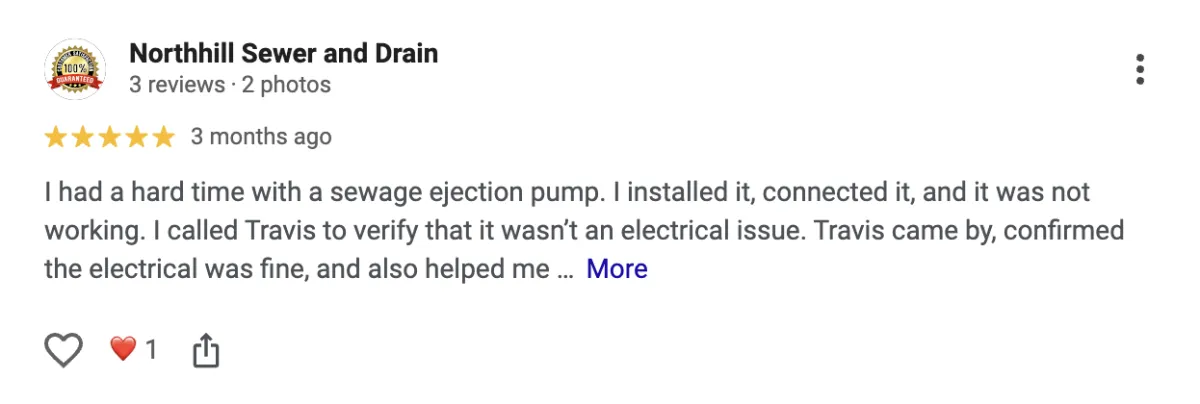Click the second rating star
This screenshot has width=1200, height=404.
[x=83, y=137]
